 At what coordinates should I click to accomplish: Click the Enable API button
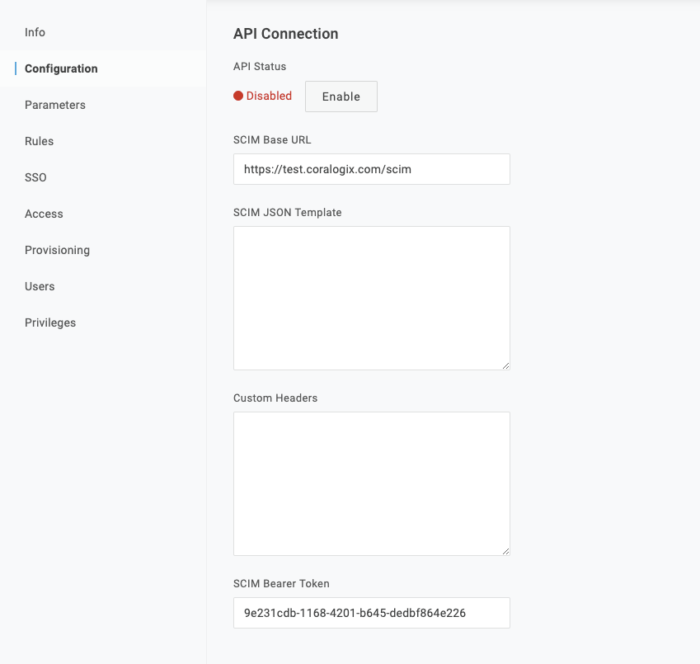point(341,96)
